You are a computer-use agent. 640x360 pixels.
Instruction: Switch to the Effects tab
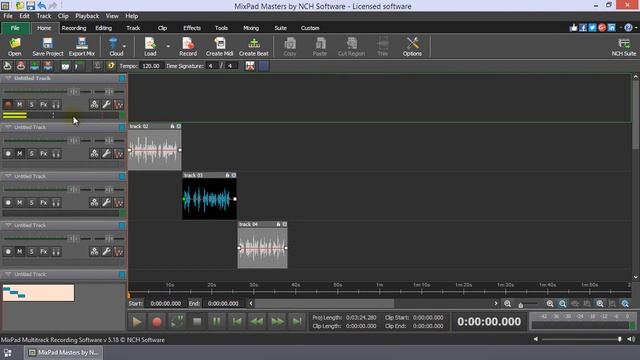[192, 28]
